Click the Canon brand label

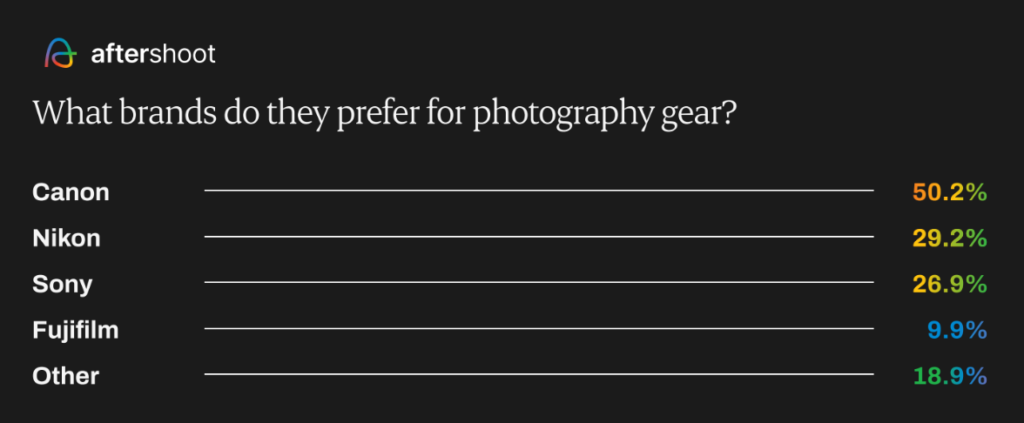tap(70, 191)
